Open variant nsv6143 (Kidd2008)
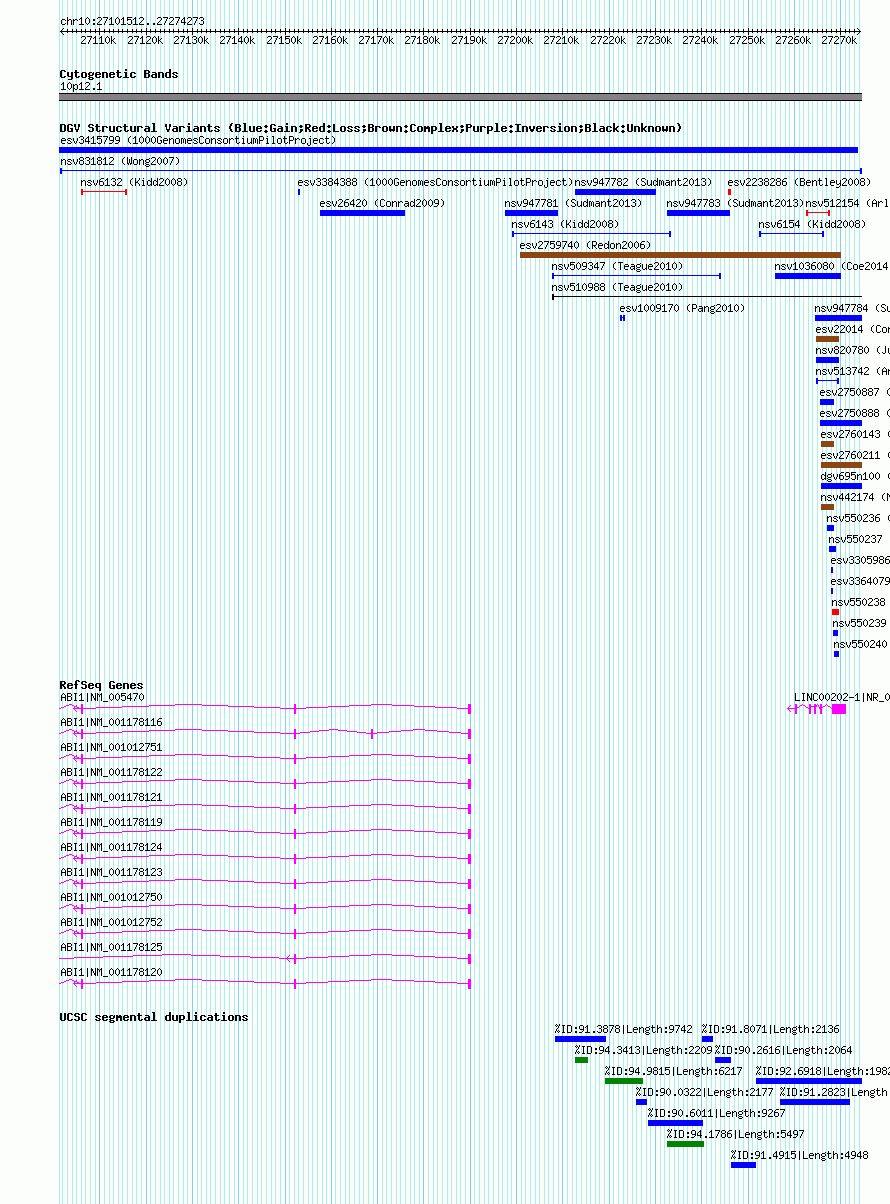The height and width of the screenshot is (1204, 890). click(565, 224)
